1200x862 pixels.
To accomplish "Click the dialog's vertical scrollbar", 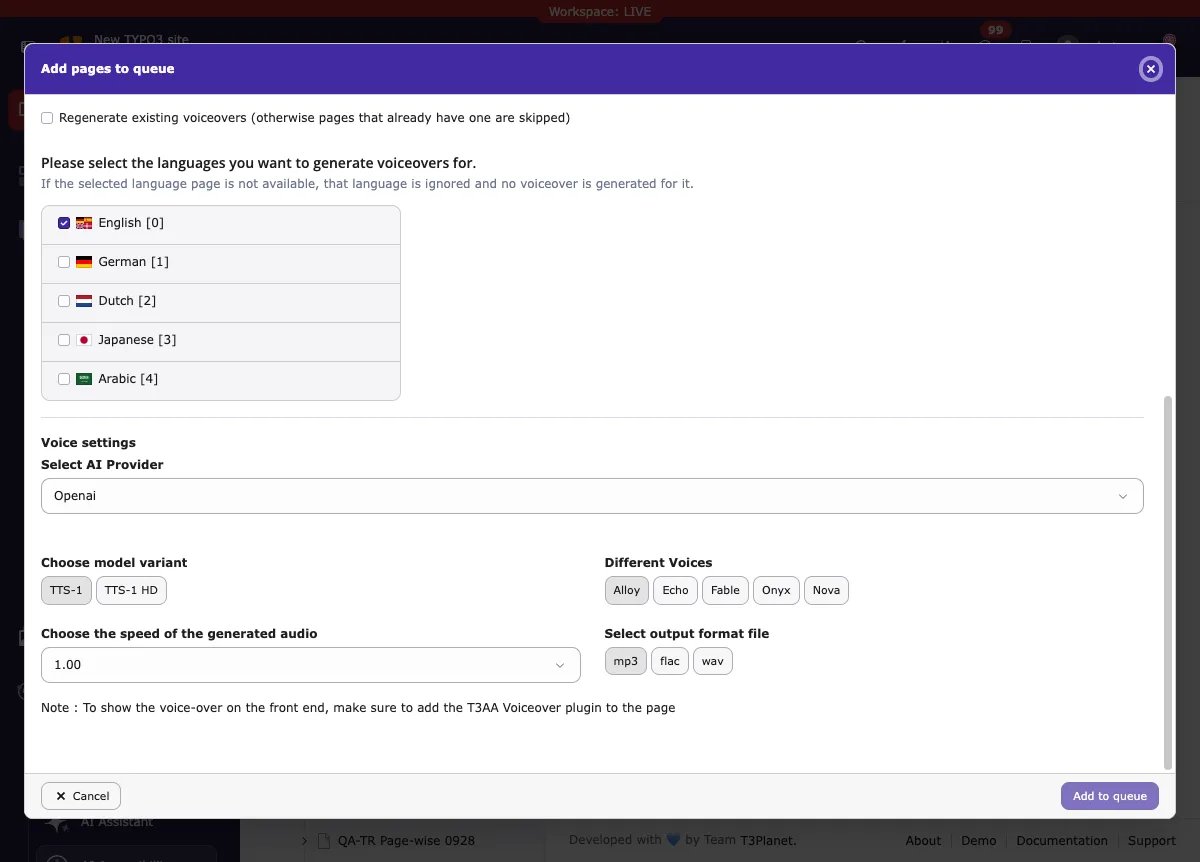I will [x=1169, y=582].
